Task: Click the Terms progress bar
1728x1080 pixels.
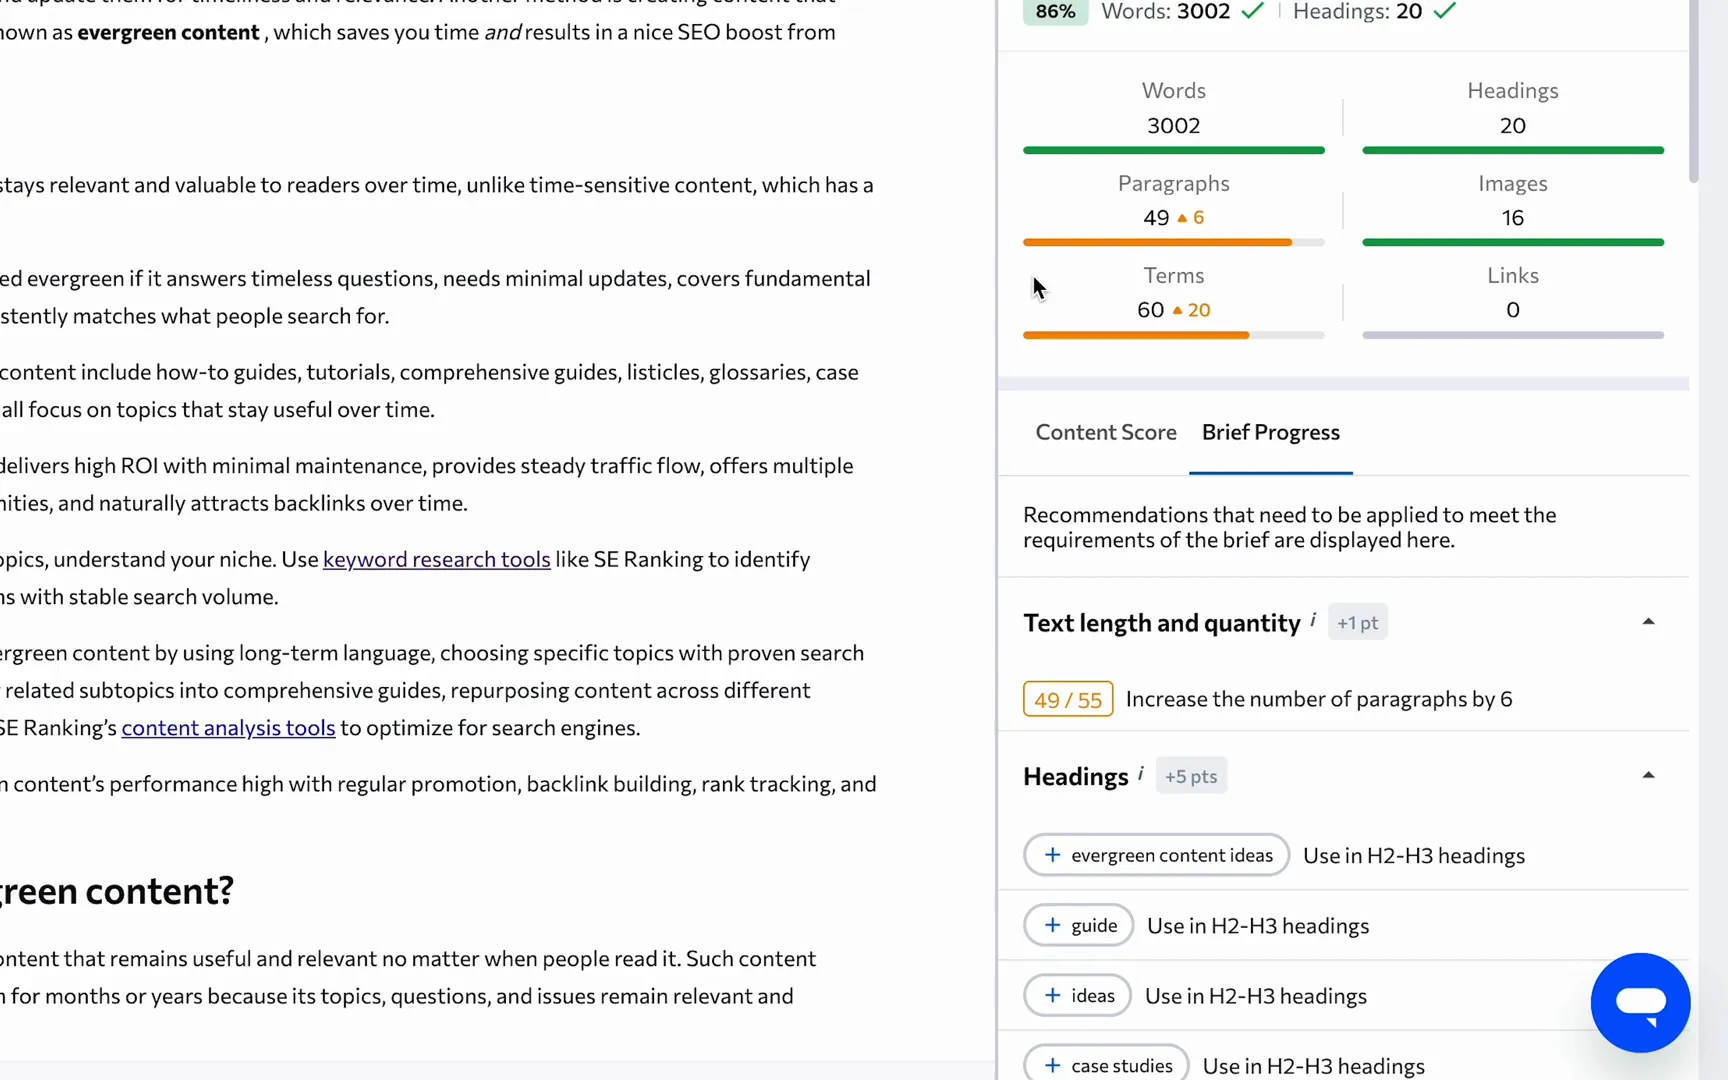Action: coord(1173,336)
